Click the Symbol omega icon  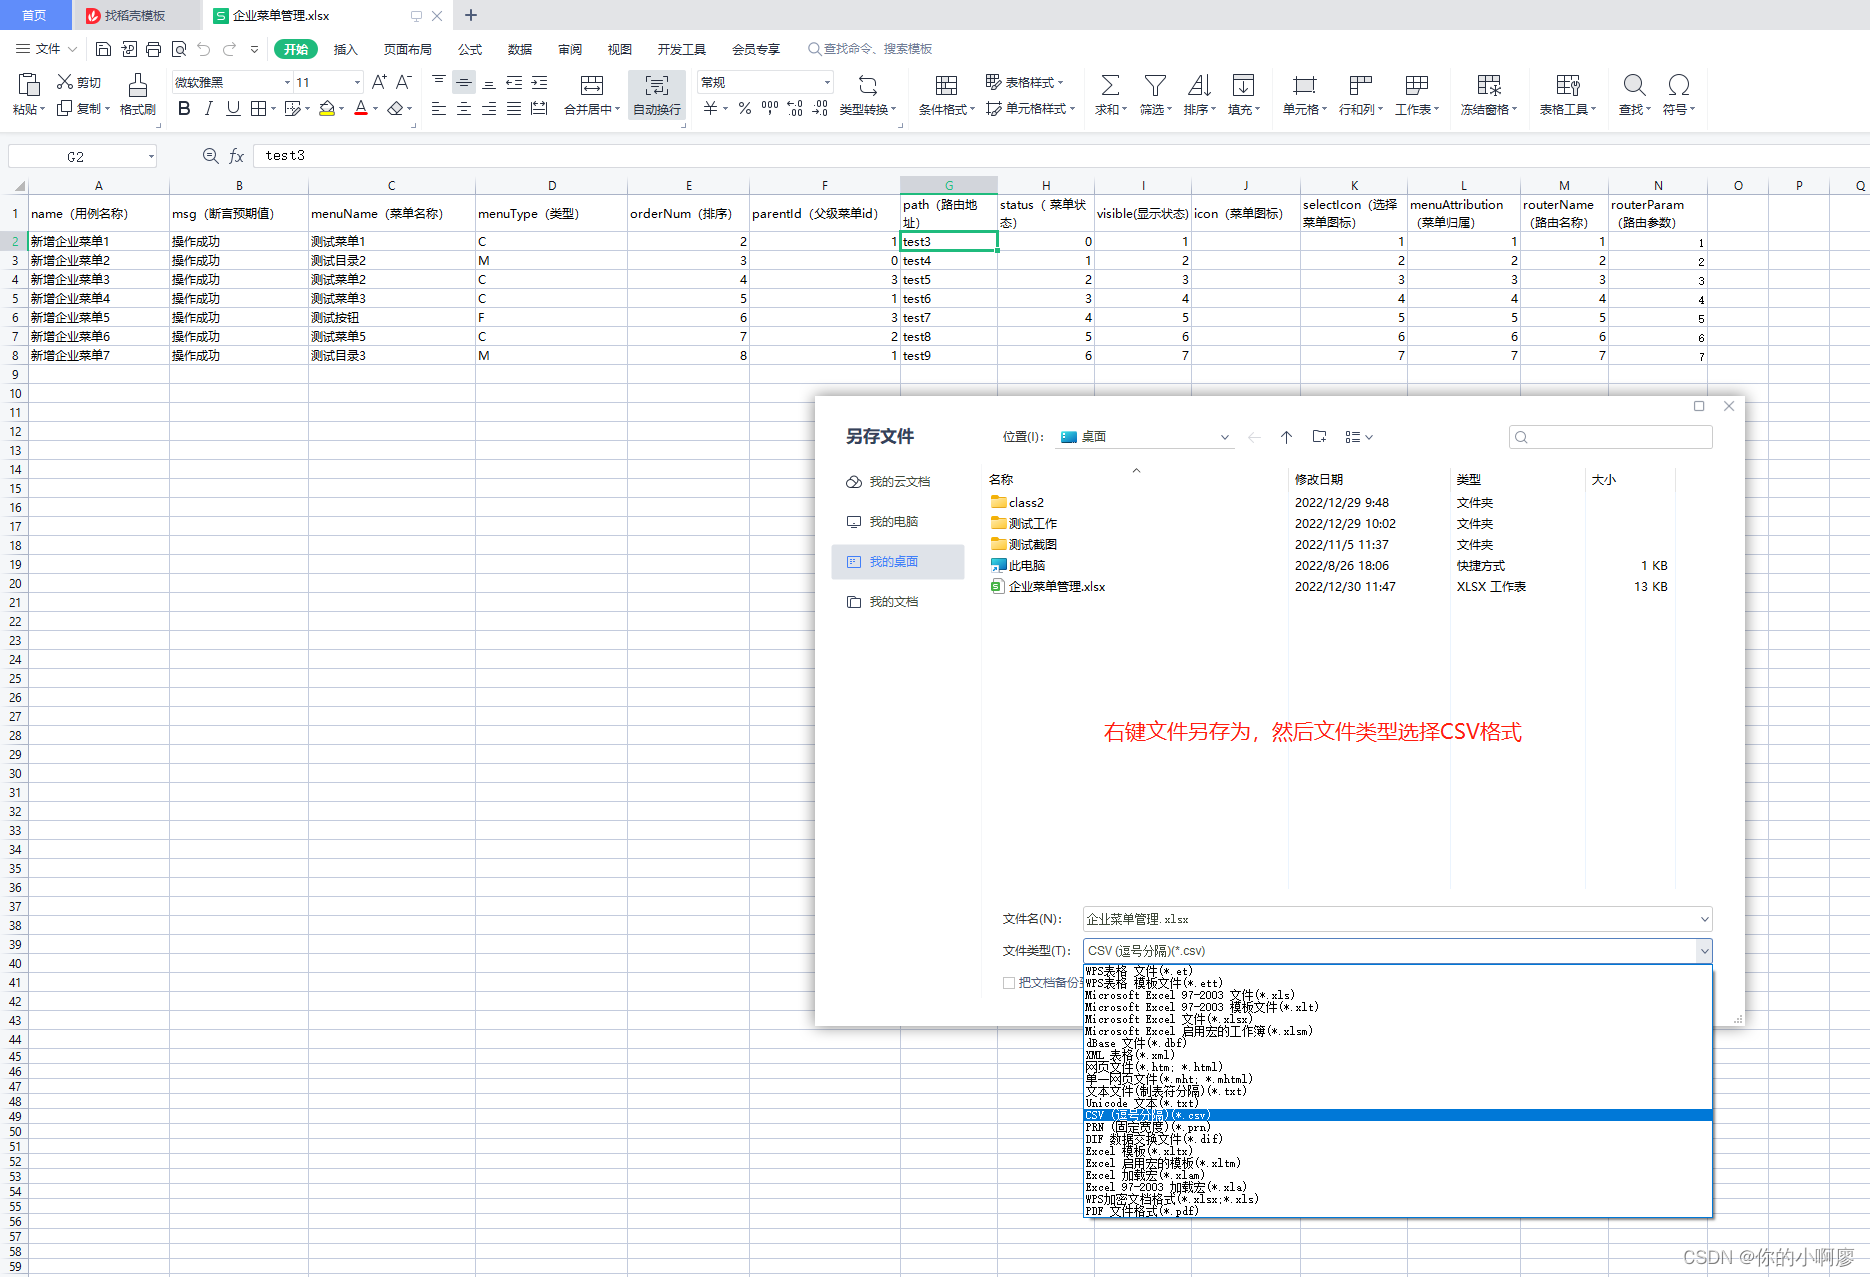1679,85
